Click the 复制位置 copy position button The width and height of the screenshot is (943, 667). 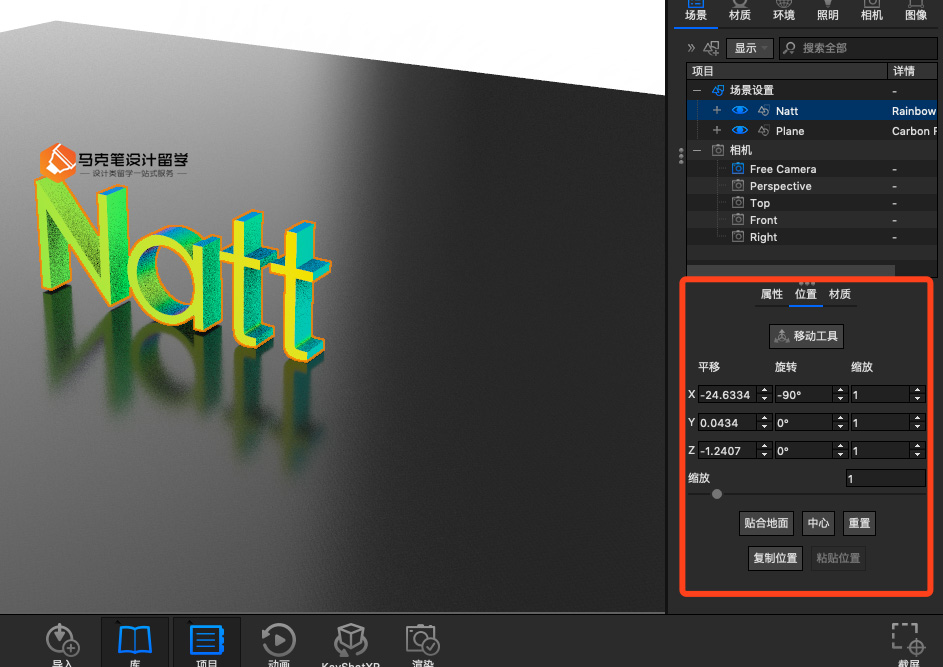[x=775, y=558]
